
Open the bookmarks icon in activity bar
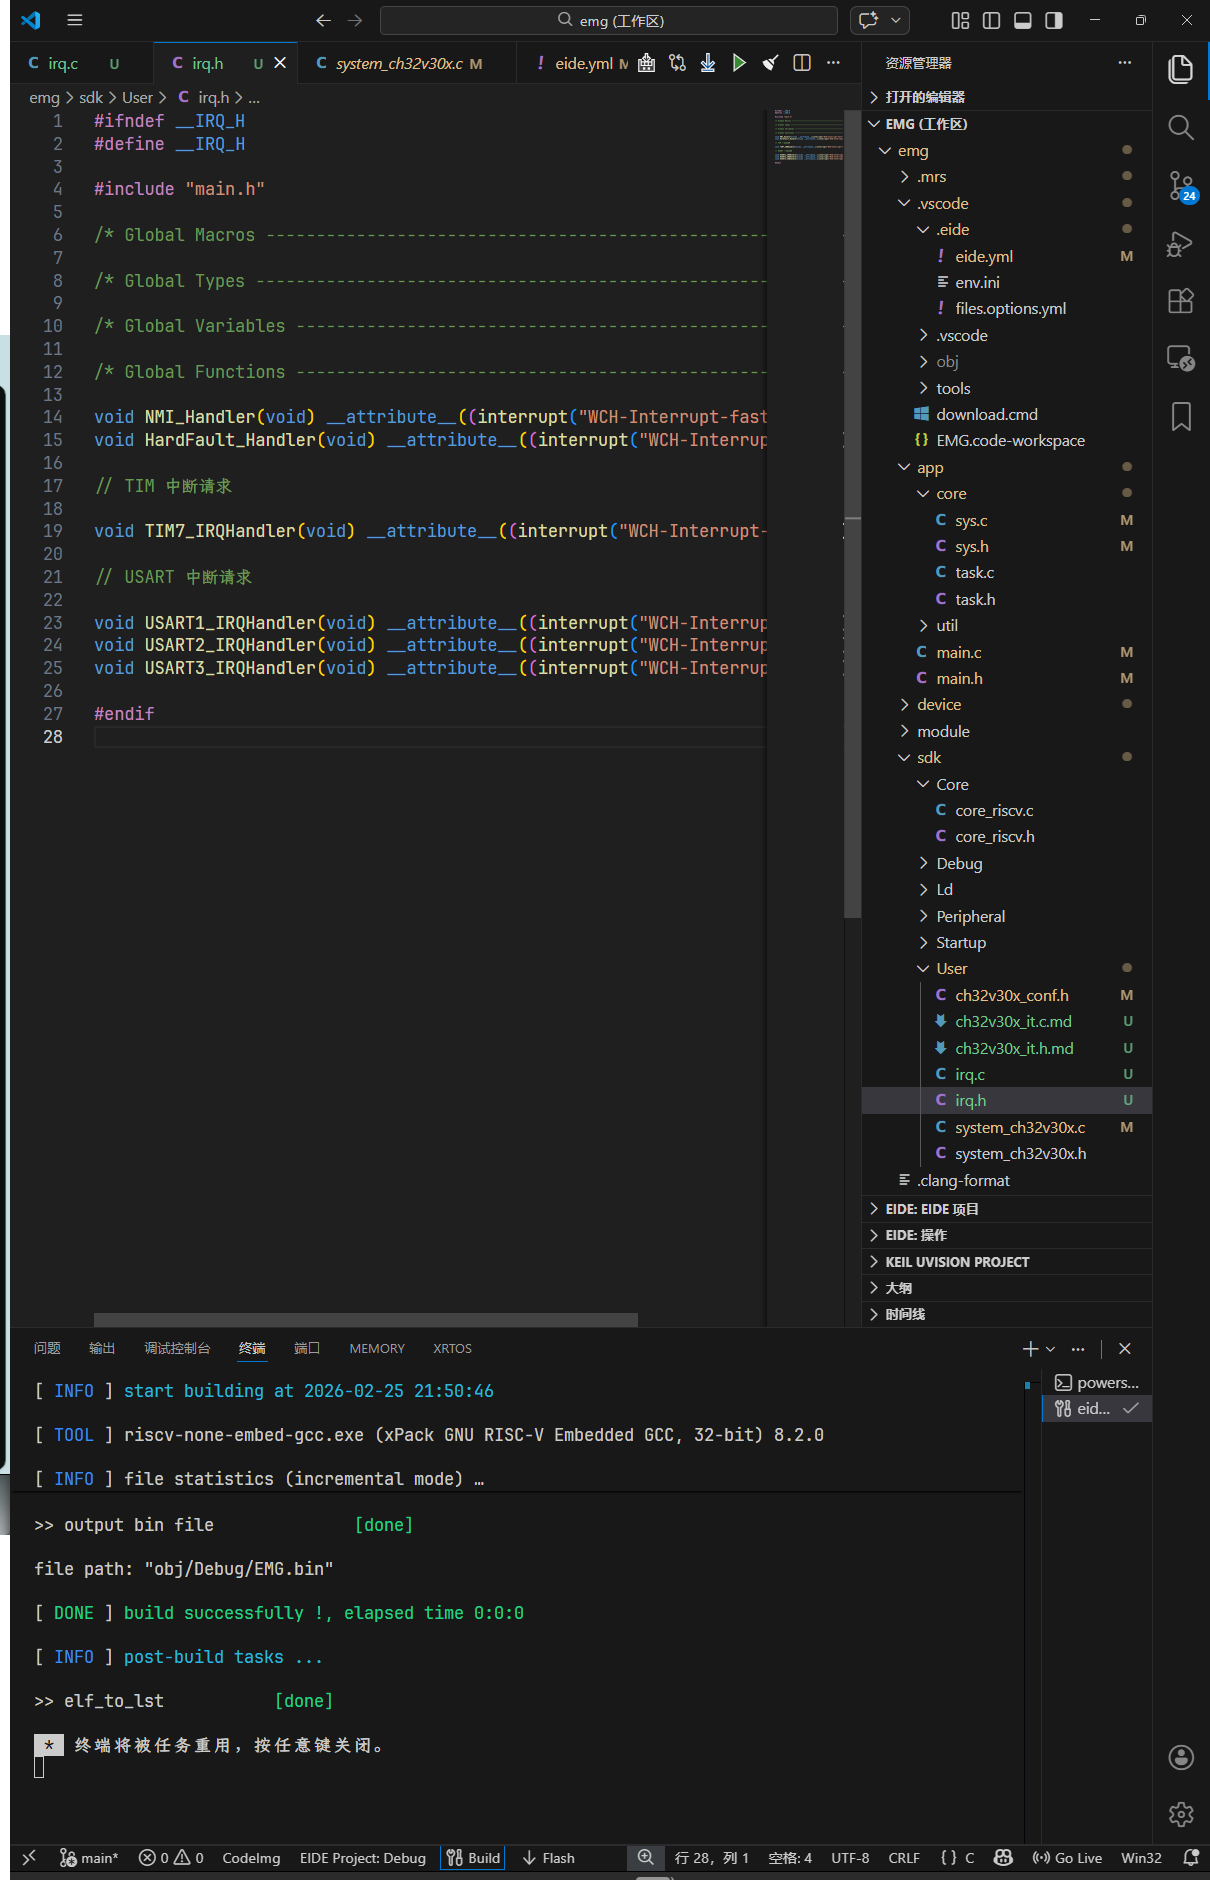tap(1181, 416)
